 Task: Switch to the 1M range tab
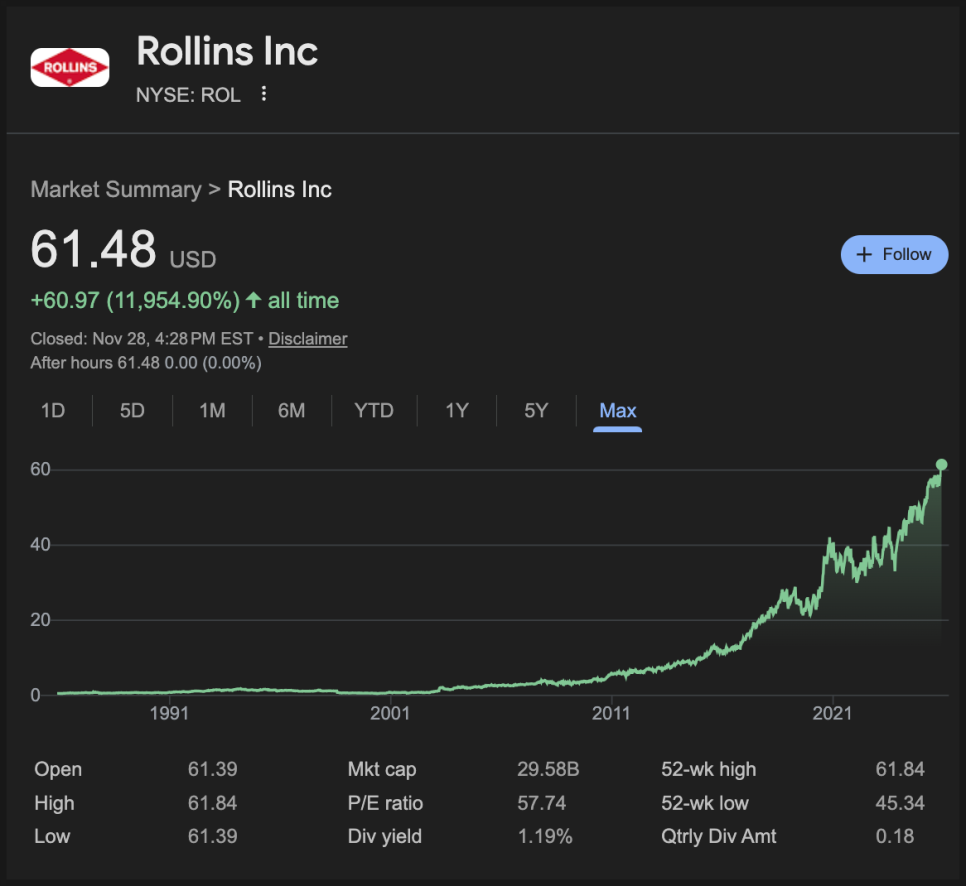[x=212, y=411]
